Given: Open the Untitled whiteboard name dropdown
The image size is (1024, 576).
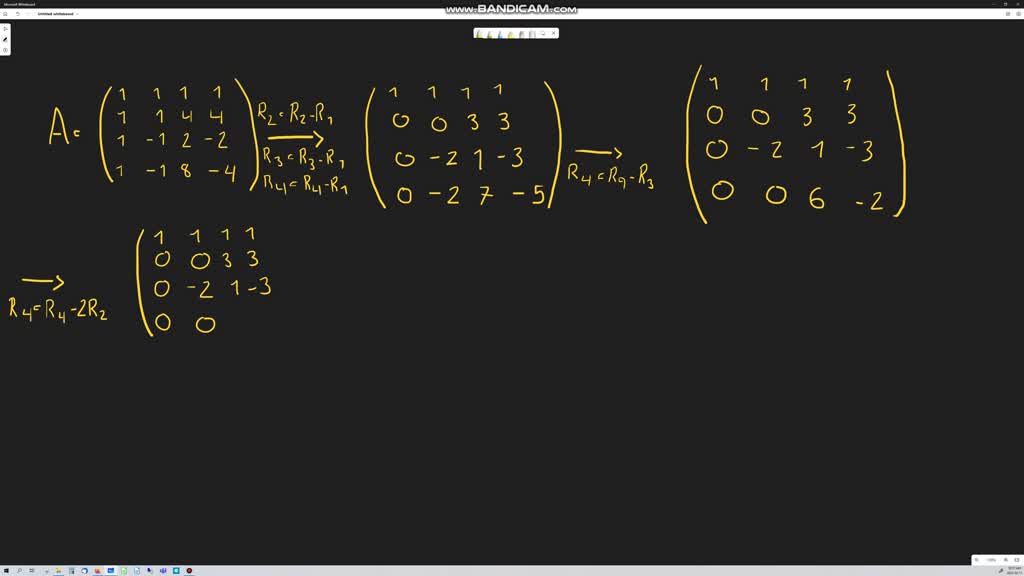Looking at the screenshot, I should [78, 15].
